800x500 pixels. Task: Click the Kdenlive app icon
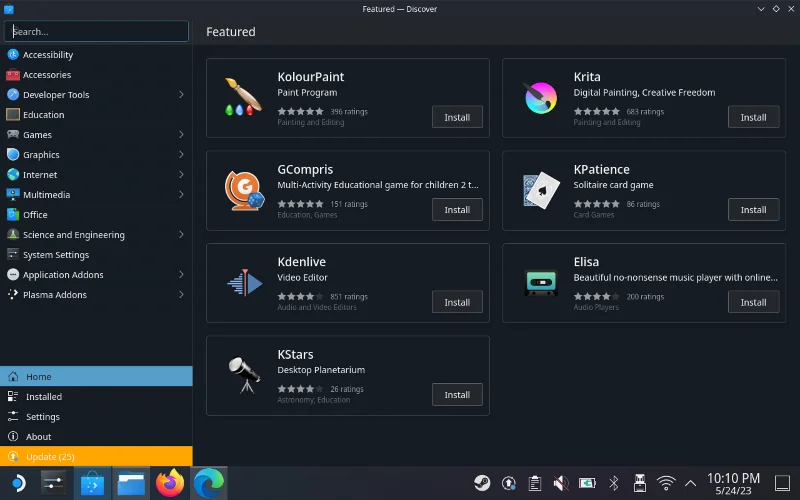coord(244,283)
